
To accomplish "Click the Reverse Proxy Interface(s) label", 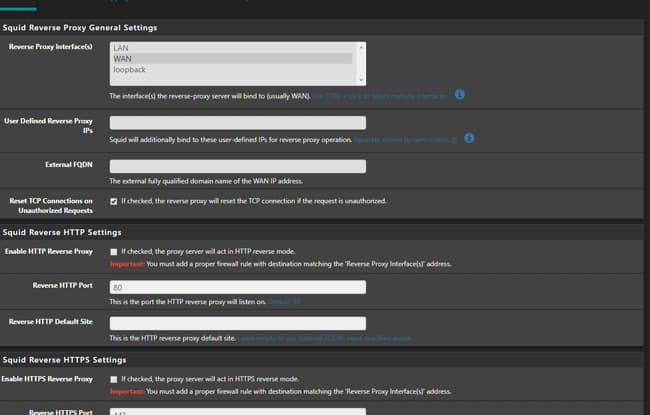I will (51, 47).
